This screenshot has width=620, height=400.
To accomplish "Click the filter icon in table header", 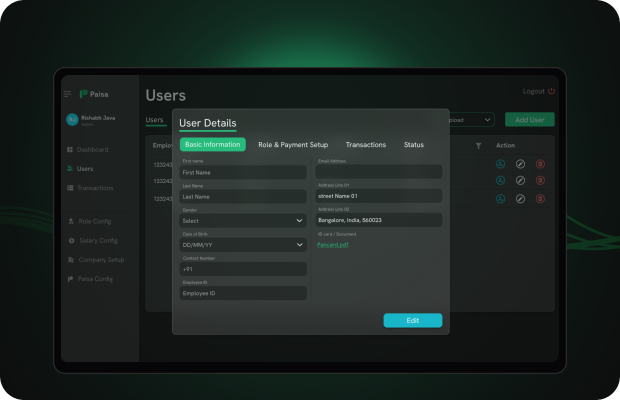I will [478, 146].
